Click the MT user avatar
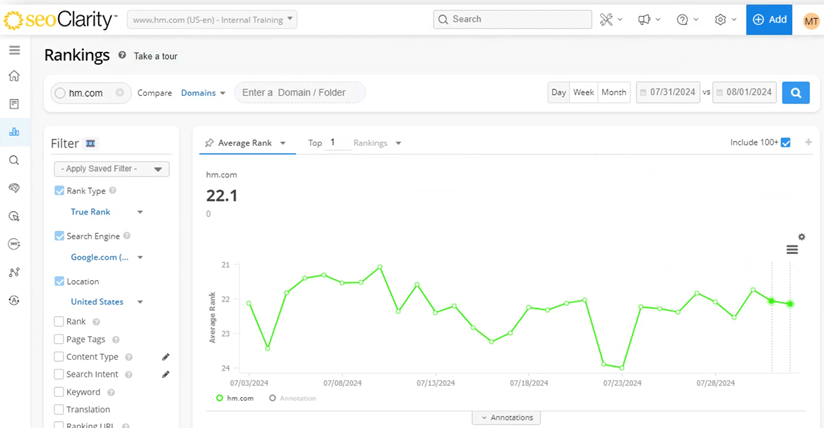The image size is (824, 428). tap(811, 21)
